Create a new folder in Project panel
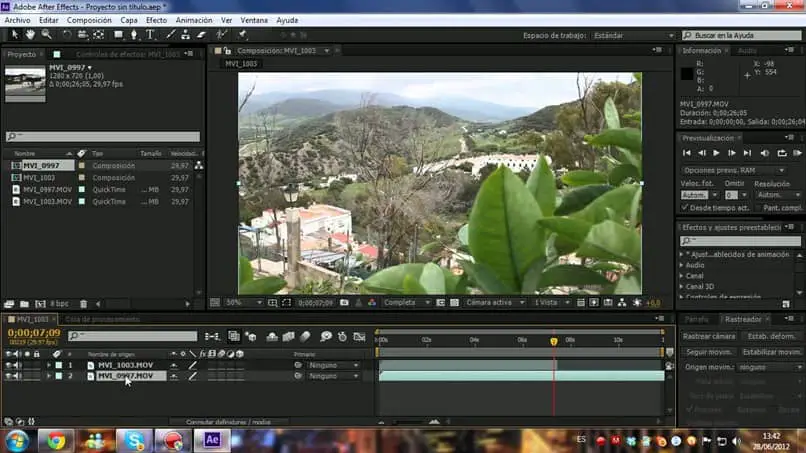This screenshot has height=453, width=806. pyautogui.click(x=23, y=303)
